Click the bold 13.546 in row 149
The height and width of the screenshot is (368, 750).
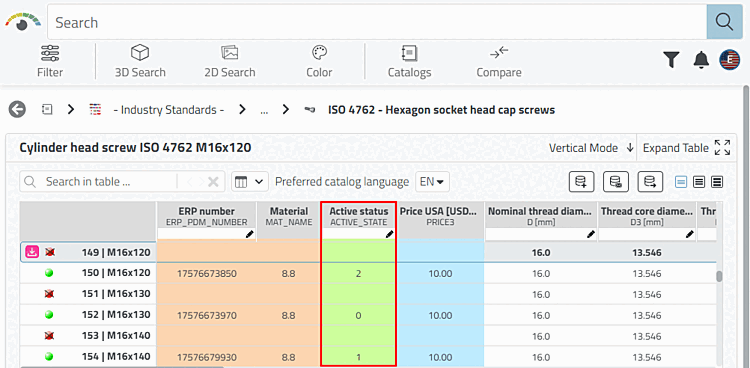647,252
